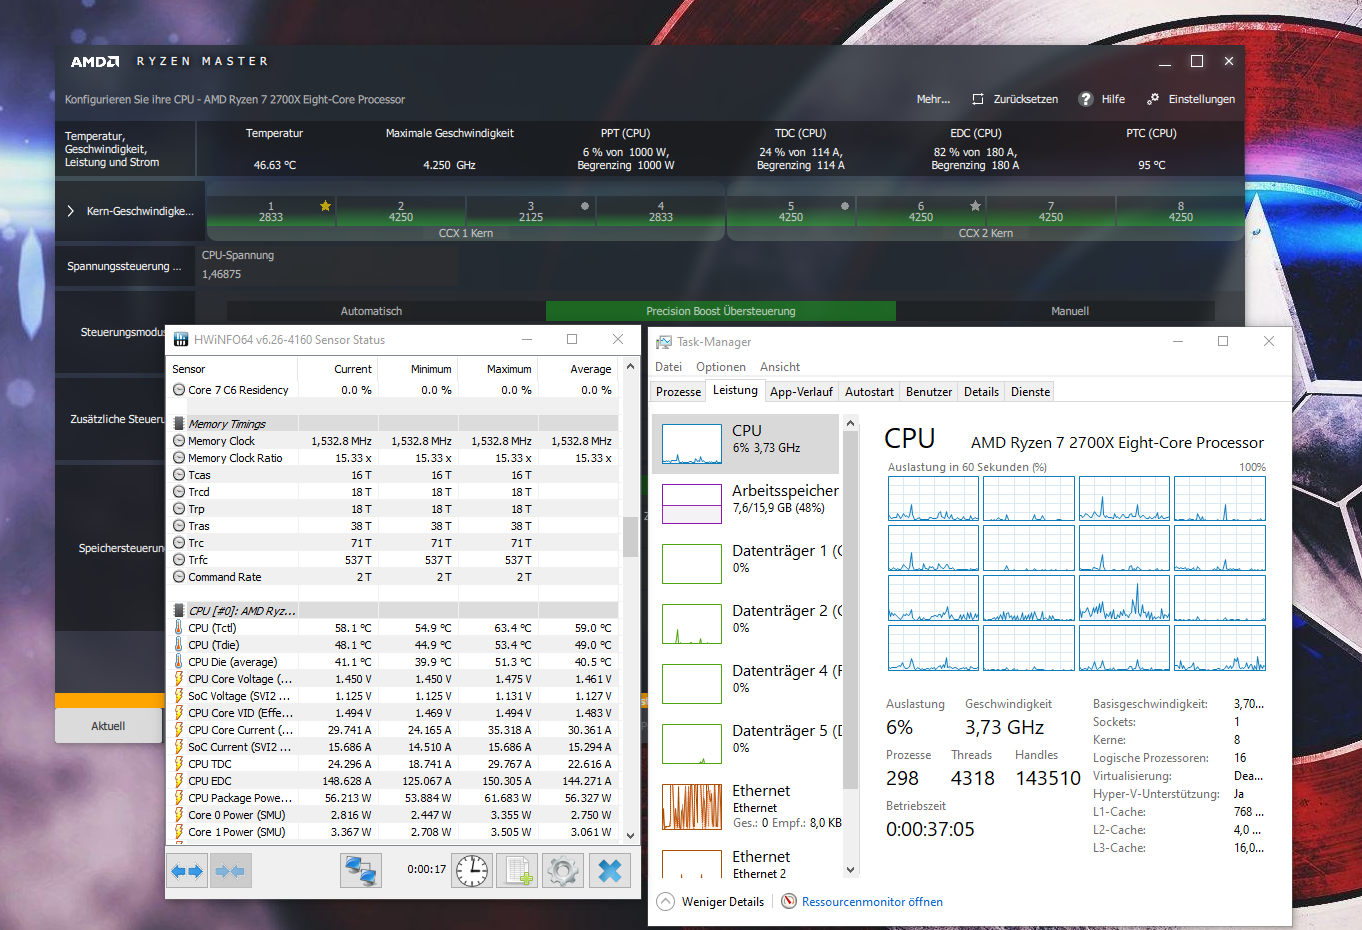1362x930 pixels.
Task: Click core 8 speed slider at 4250
Action: point(1181,211)
